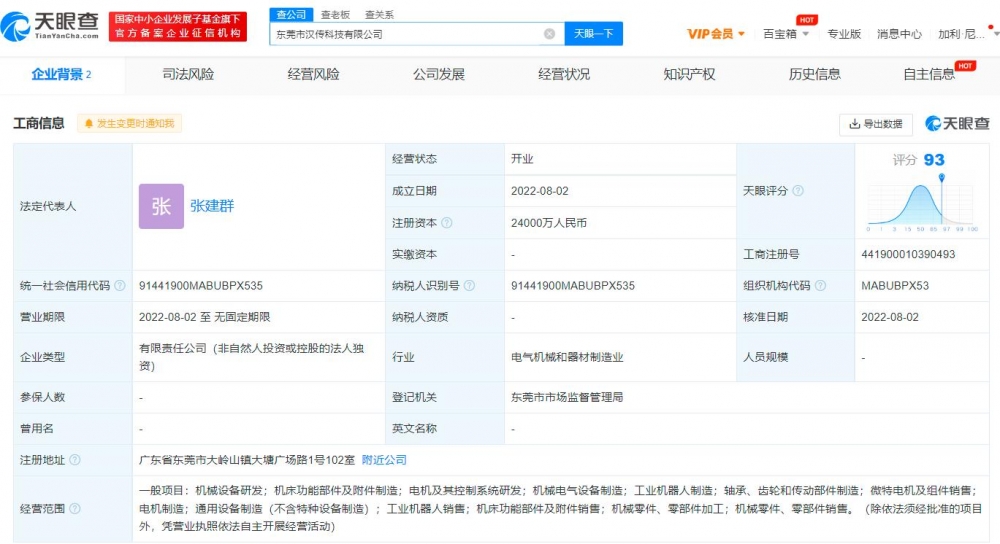This screenshot has width=1000, height=544.
Task: Click the help icon beside 纳税人识别号
Action: coord(470,286)
